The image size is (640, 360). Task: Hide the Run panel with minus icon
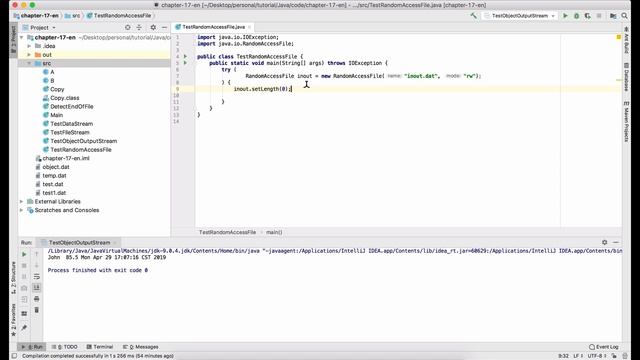click(616, 242)
